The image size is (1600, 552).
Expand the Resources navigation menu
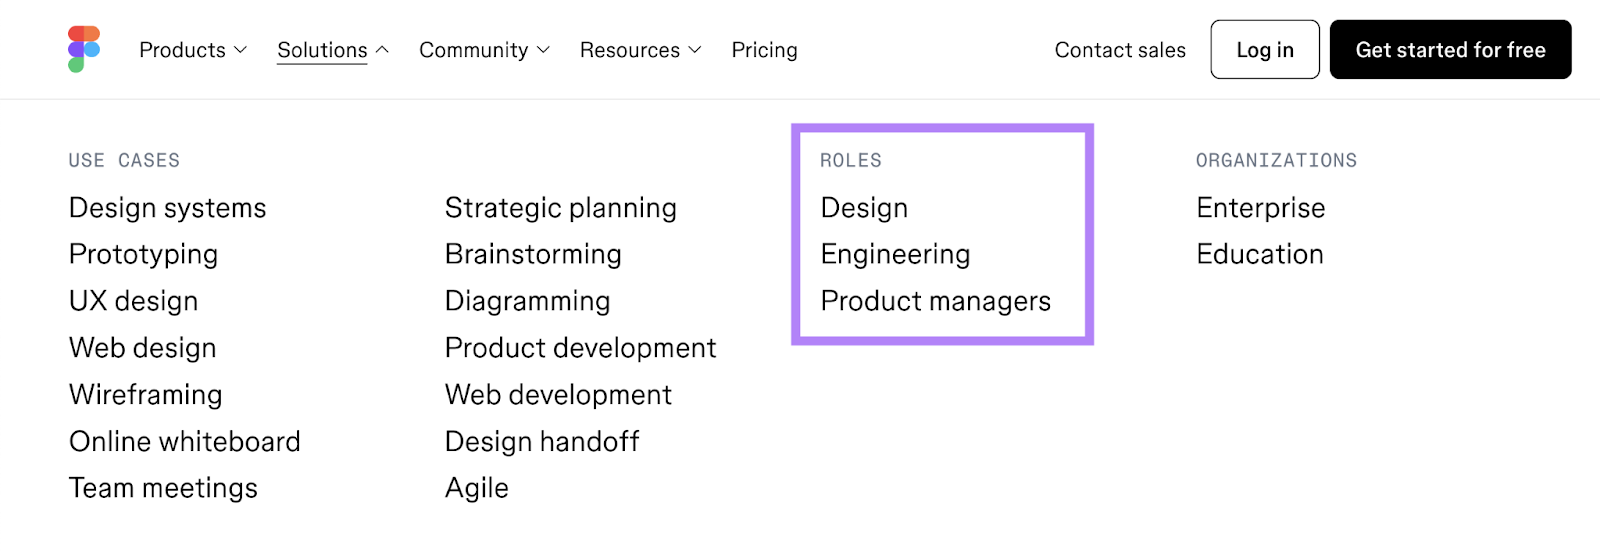tap(640, 50)
